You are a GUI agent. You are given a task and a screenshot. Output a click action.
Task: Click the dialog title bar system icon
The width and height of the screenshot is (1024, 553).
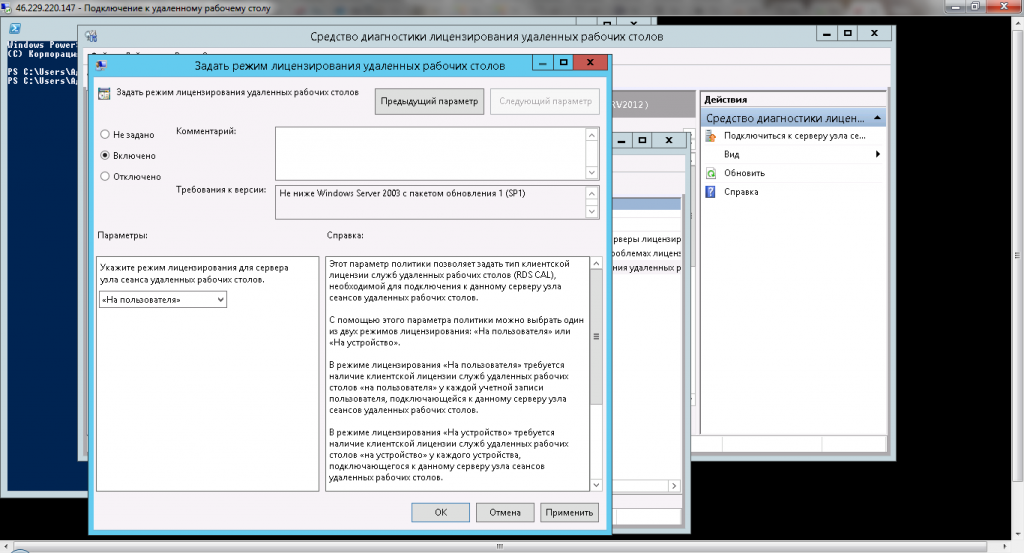tap(103, 64)
